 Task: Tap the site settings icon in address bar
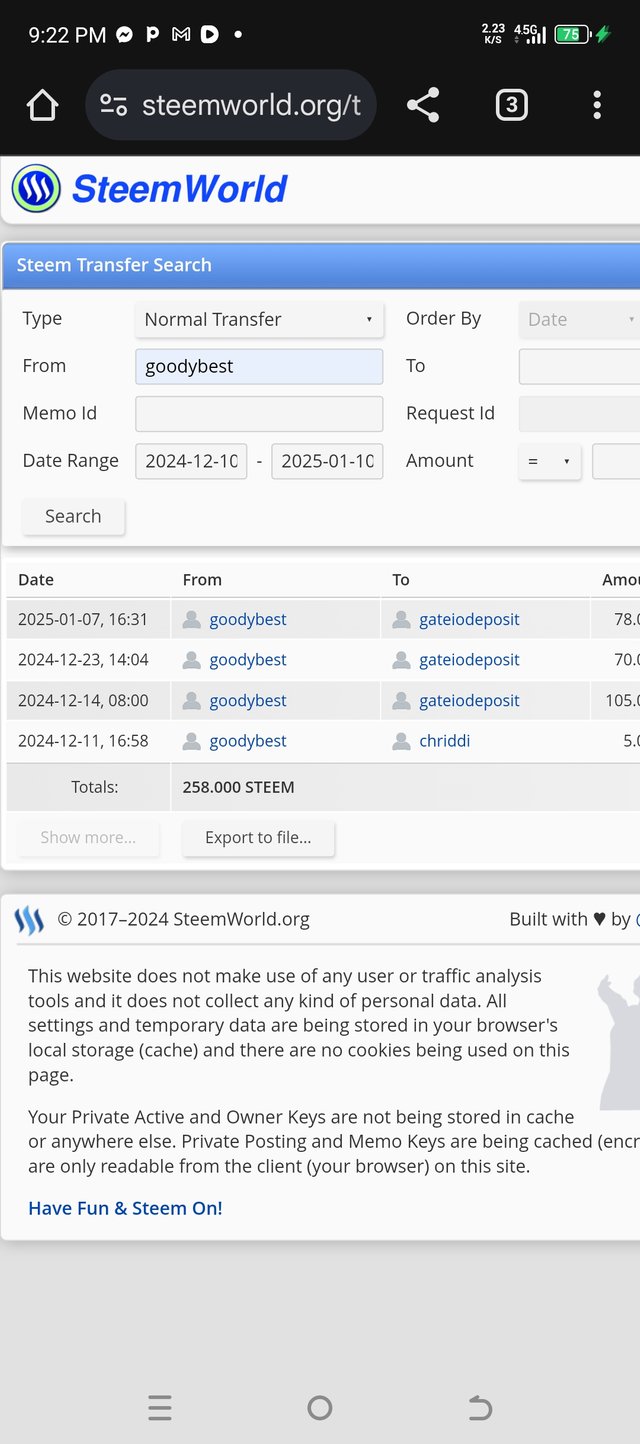point(114,105)
